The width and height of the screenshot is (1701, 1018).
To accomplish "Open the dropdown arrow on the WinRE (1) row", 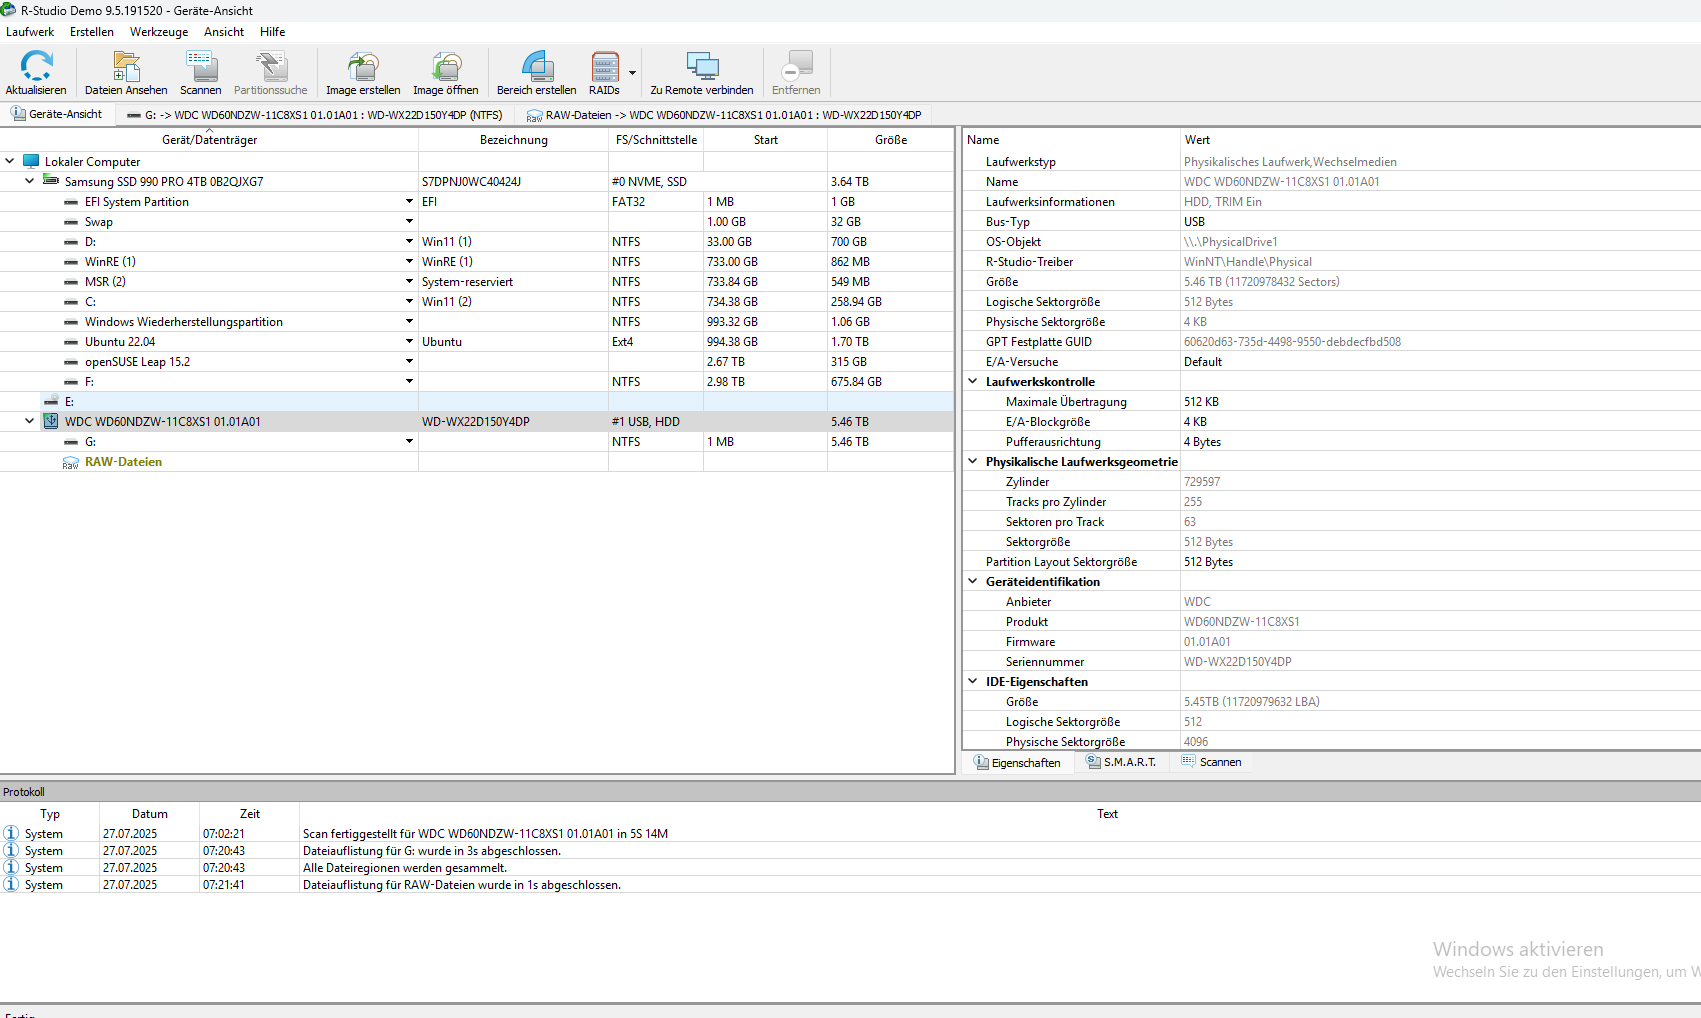I will (409, 261).
